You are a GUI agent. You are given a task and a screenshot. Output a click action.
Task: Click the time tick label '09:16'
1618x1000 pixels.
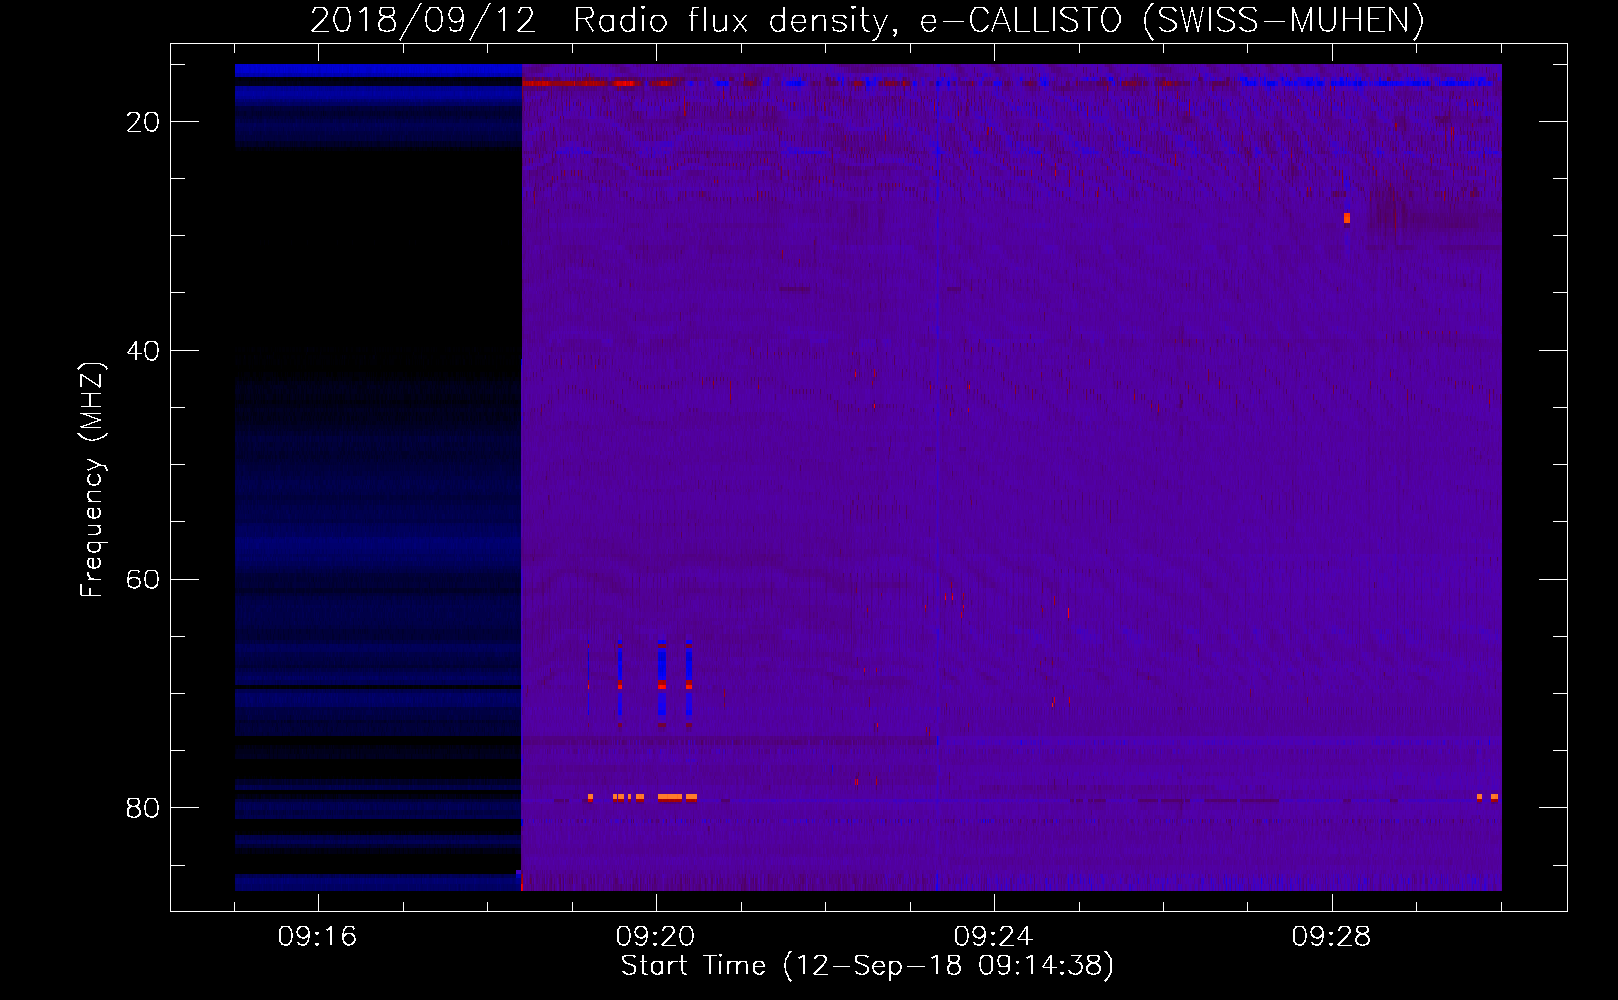click(317, 937)
